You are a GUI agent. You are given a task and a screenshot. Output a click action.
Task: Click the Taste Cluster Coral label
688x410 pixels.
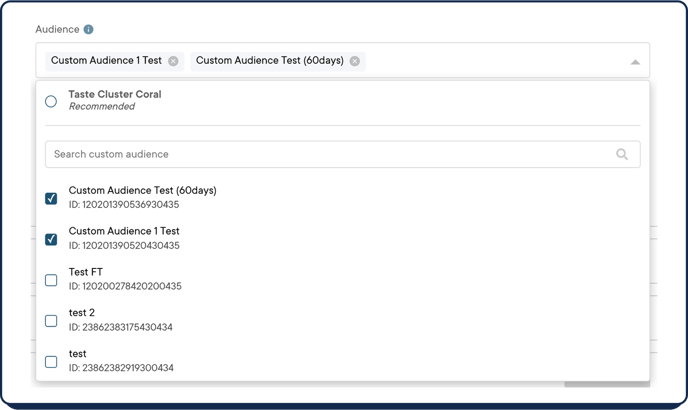pyautogui.click(x=115, y=94)
